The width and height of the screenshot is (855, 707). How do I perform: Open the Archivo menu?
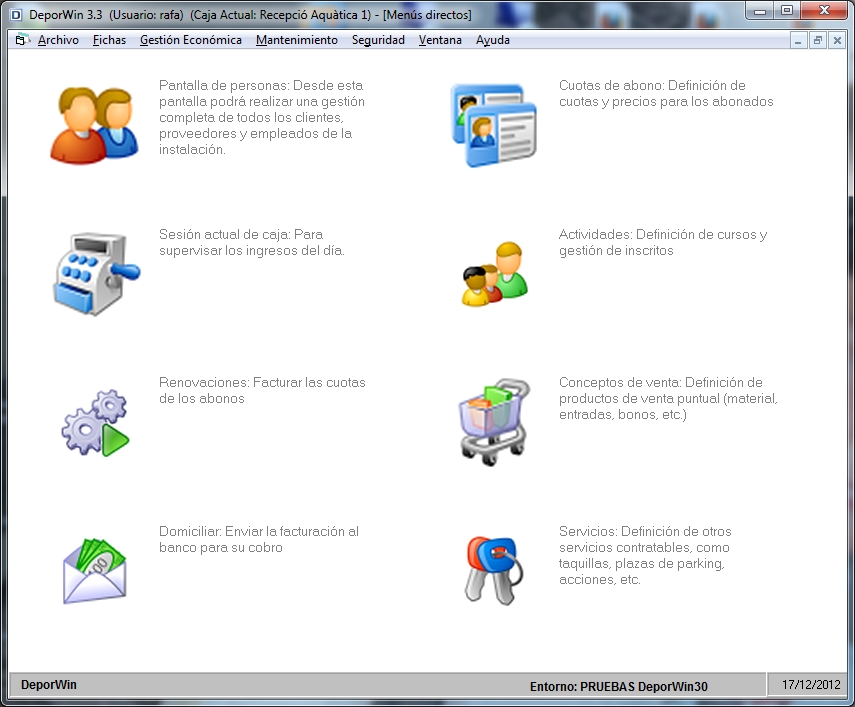pyautogui.click(x=58, y=40)
